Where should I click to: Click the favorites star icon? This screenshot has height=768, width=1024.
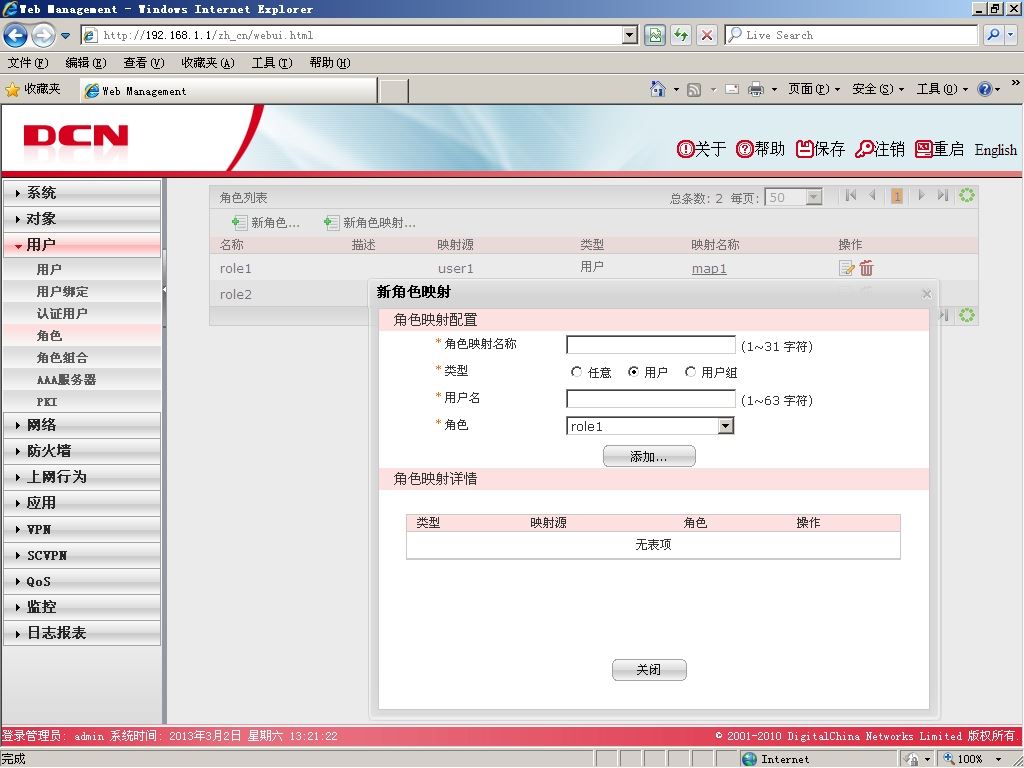click(x=12, y=90)
